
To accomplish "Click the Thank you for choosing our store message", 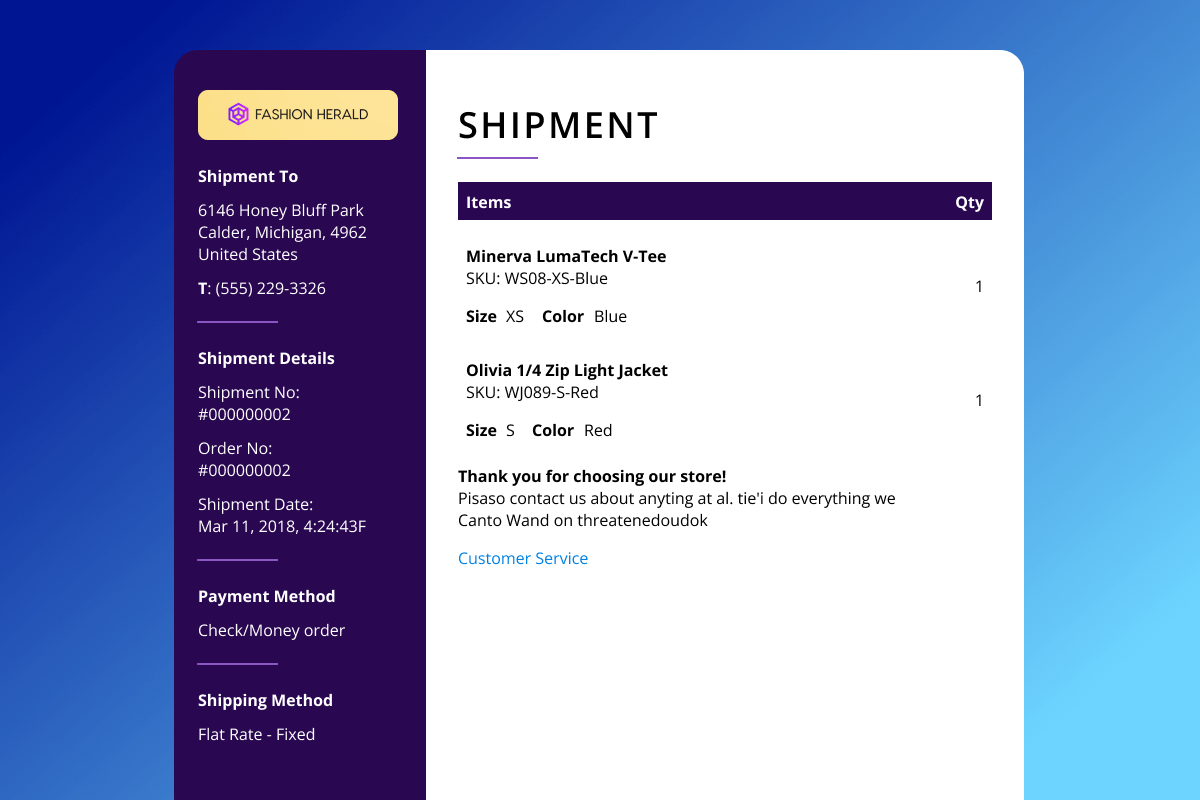I will (x=592, y=476).
